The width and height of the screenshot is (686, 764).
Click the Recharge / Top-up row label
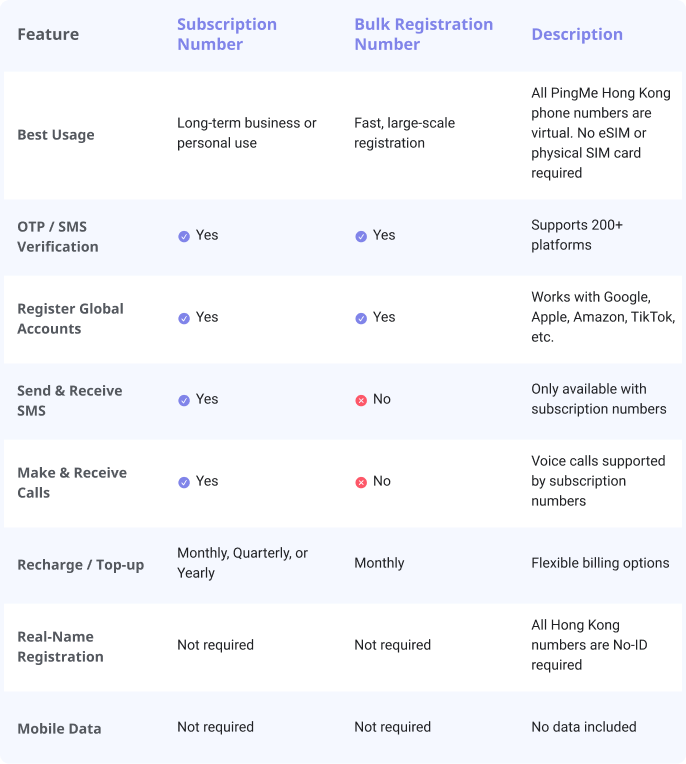click(x=81, y=564)
